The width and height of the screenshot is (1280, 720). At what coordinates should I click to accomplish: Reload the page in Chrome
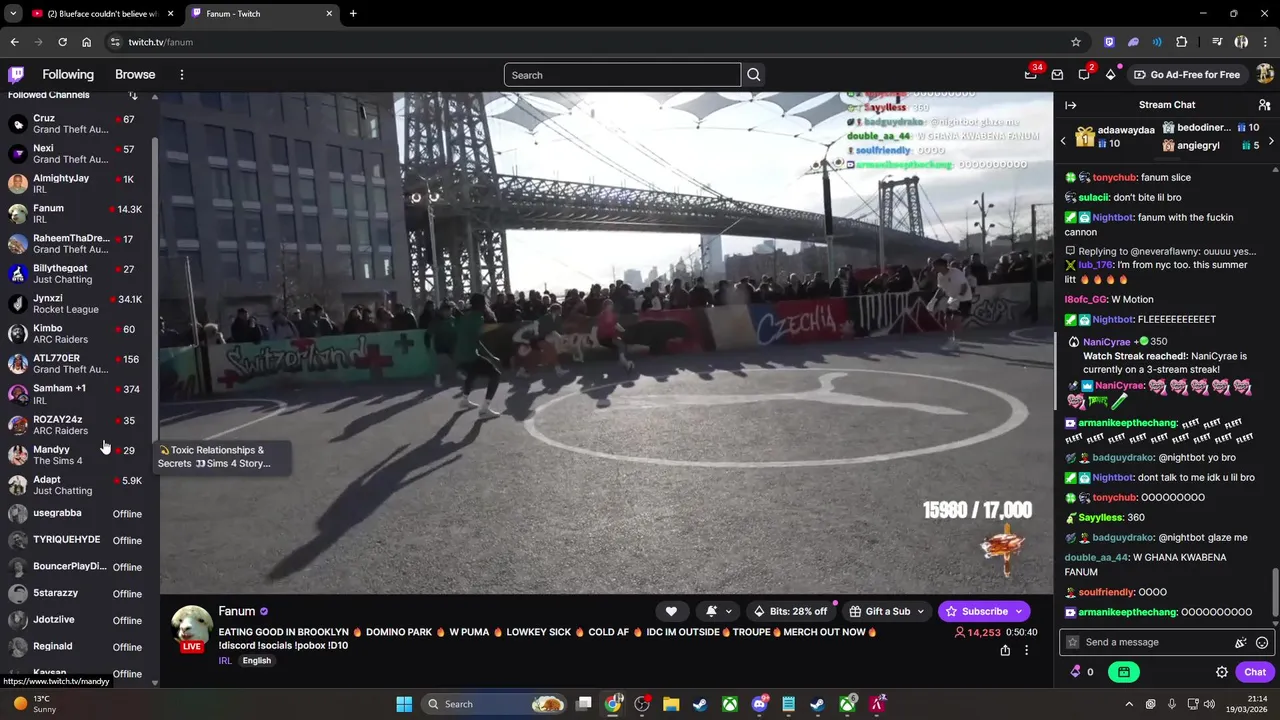(x=62, y=42)
